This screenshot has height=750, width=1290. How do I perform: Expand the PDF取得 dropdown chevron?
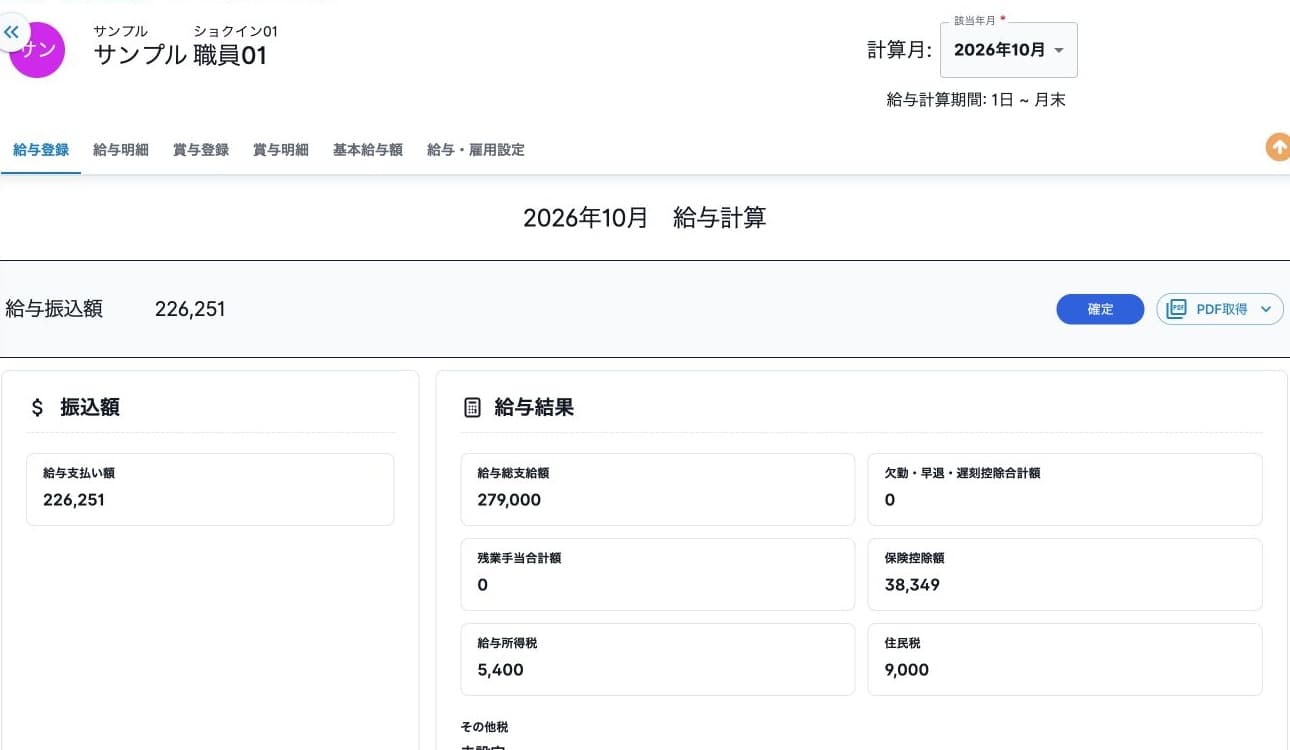(1265, 310)
